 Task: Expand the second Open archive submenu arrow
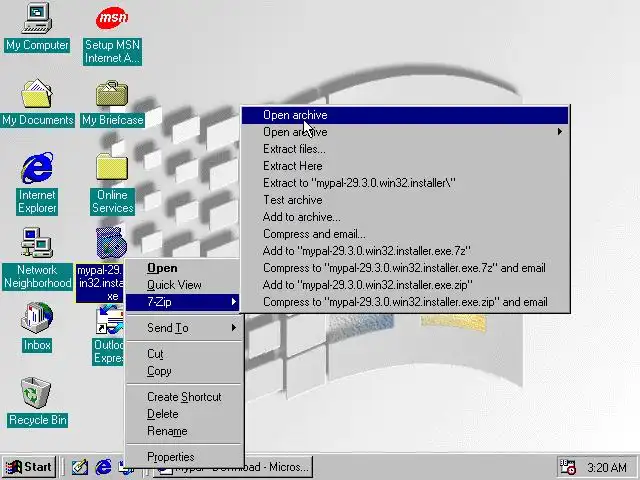coord(560,132)
